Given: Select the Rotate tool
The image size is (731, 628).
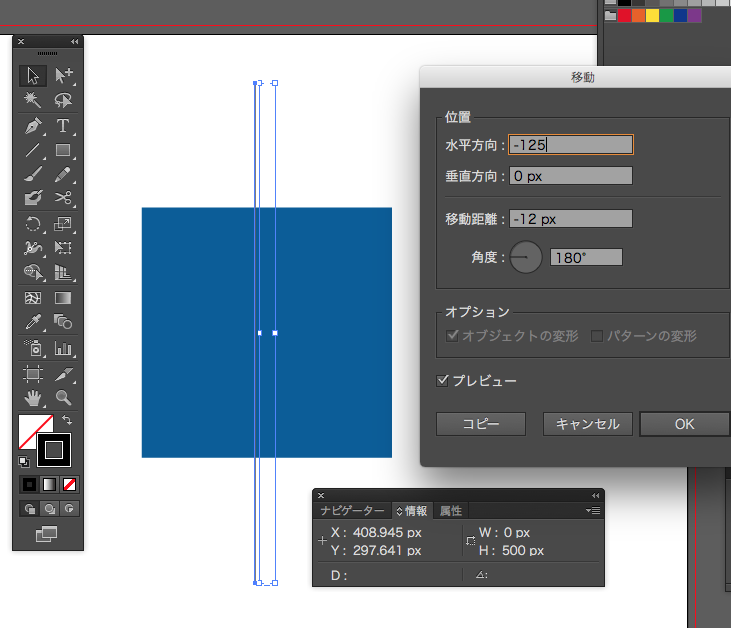Looking at the screenshot, I should tap(33, 224).
